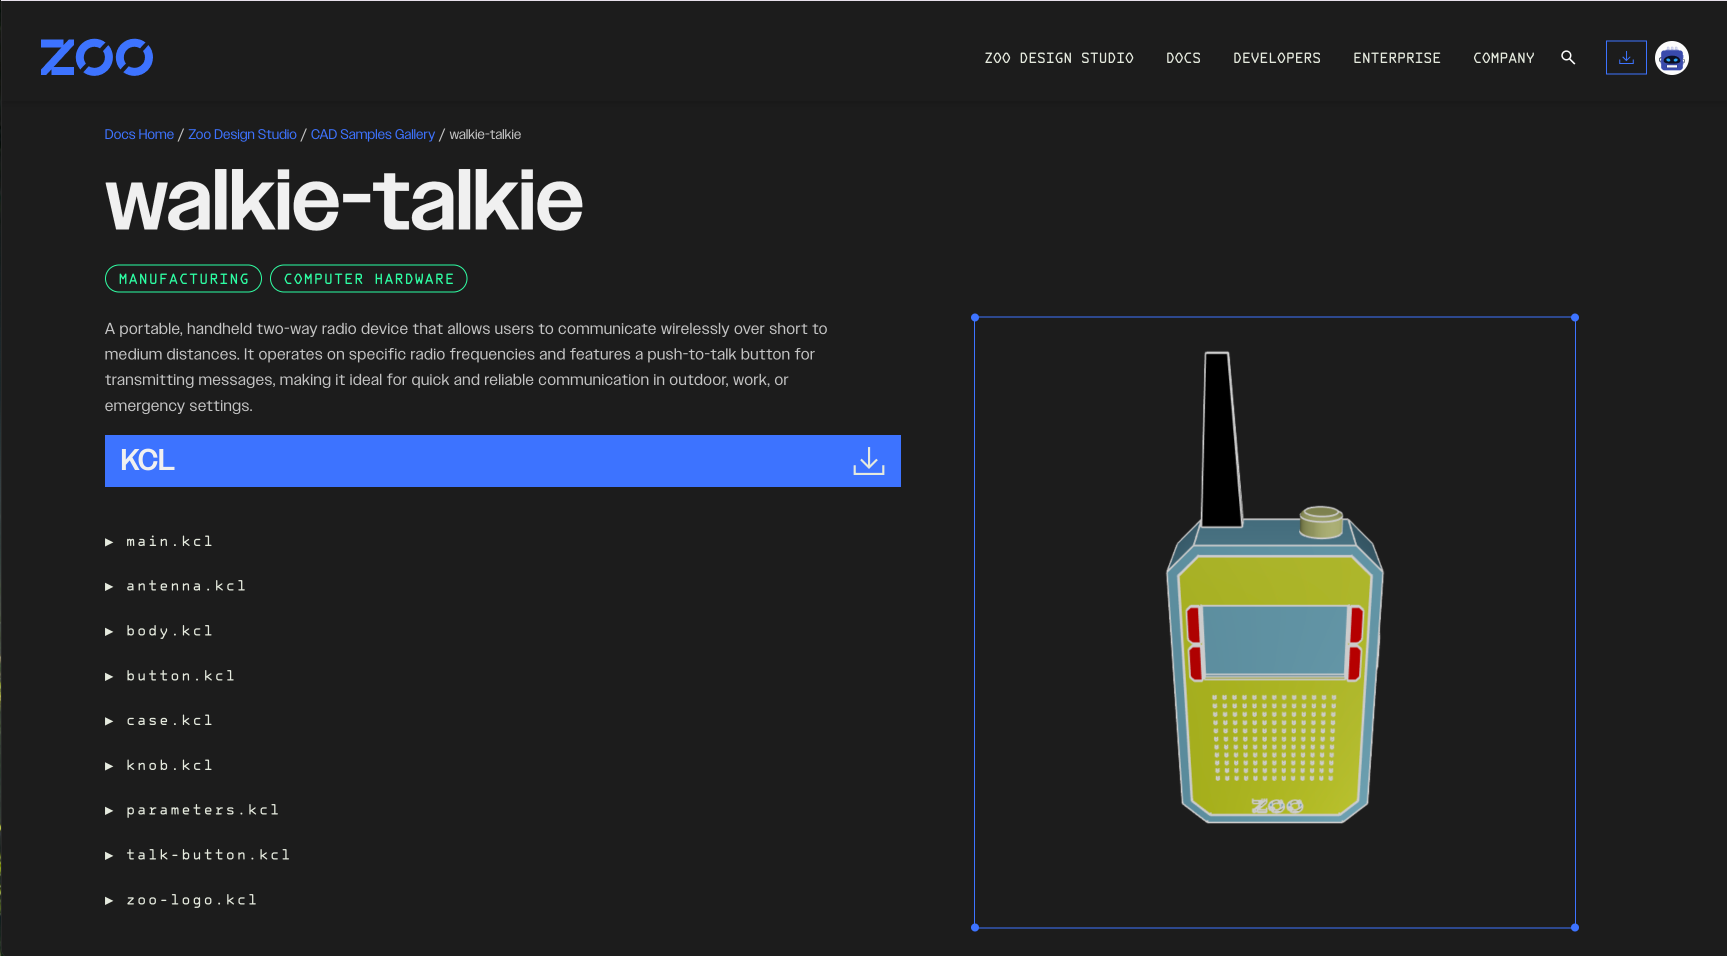The height and width of the screenshot is (956, 1727).
Task: Click the Zoo logo in header
Action: click(x=96, y=58)
